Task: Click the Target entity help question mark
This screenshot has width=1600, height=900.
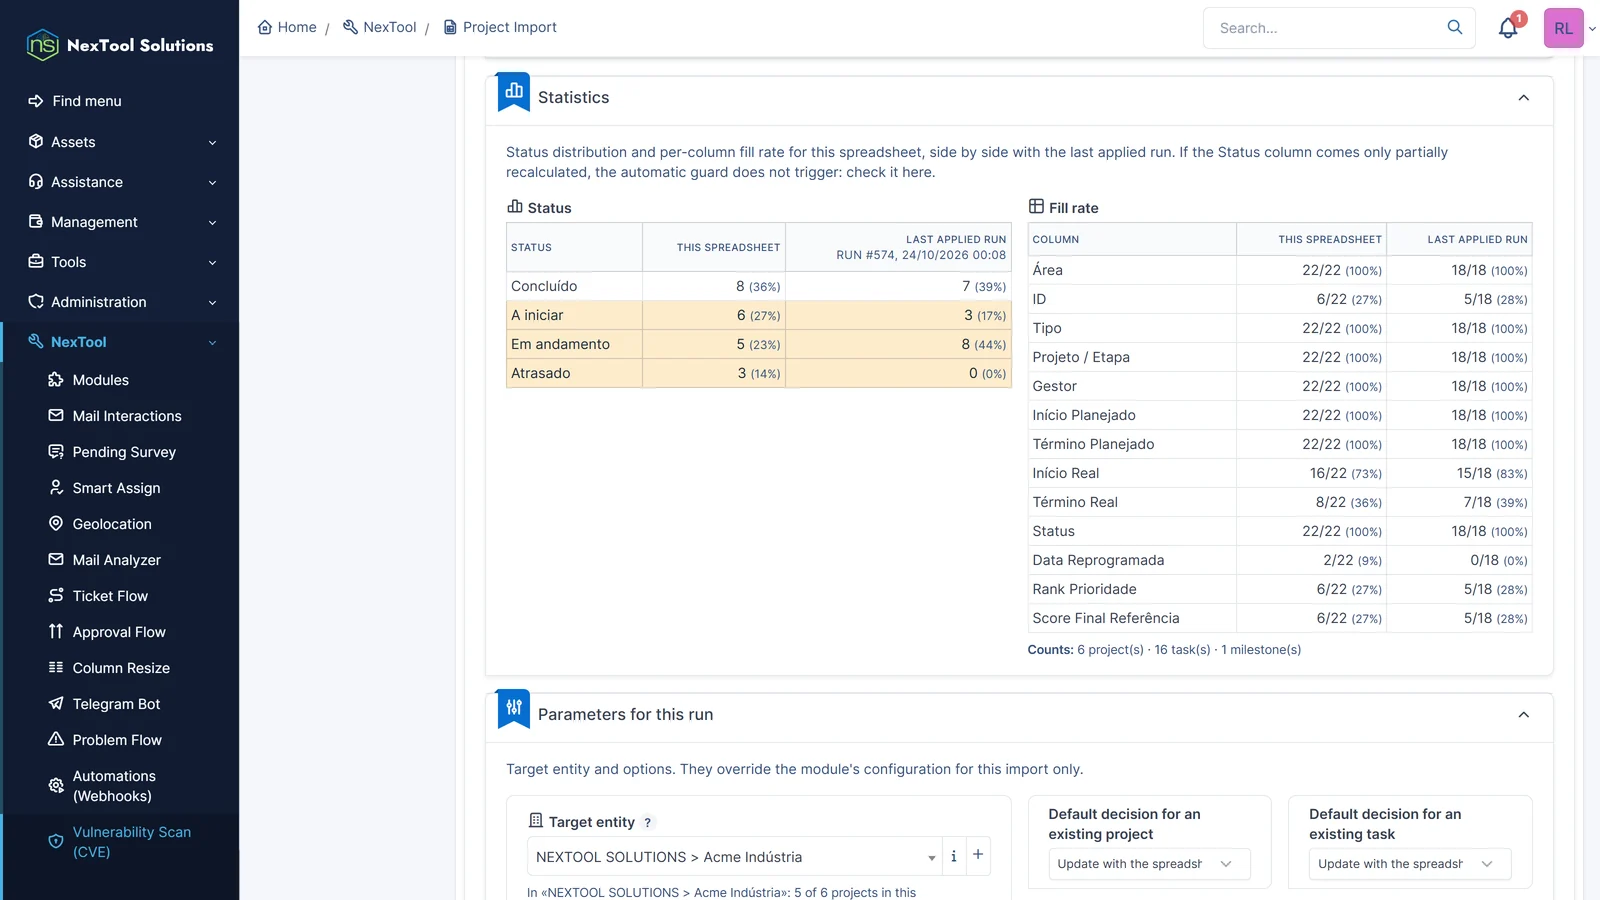Action: [x=647, y=823]
